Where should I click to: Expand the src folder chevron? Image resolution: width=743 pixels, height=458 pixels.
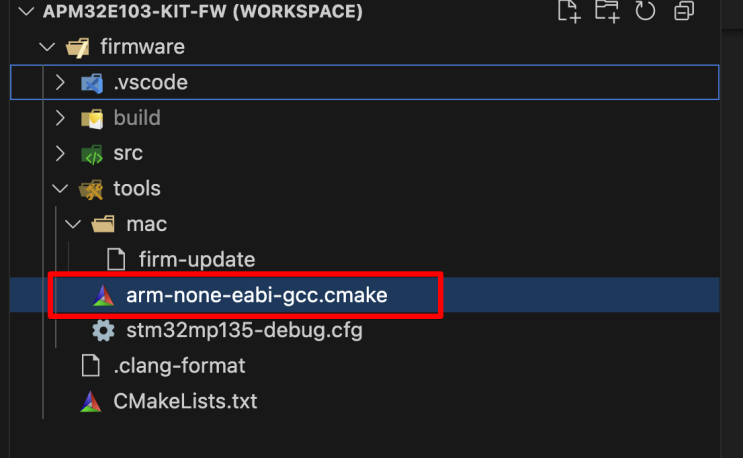(61, 153)
